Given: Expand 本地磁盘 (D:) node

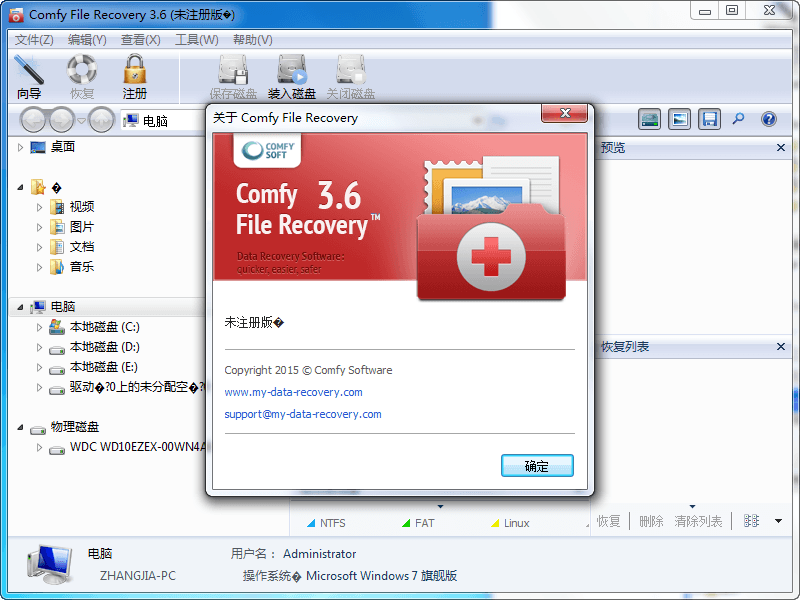Looking at the screenshot, I should [39, 347].
